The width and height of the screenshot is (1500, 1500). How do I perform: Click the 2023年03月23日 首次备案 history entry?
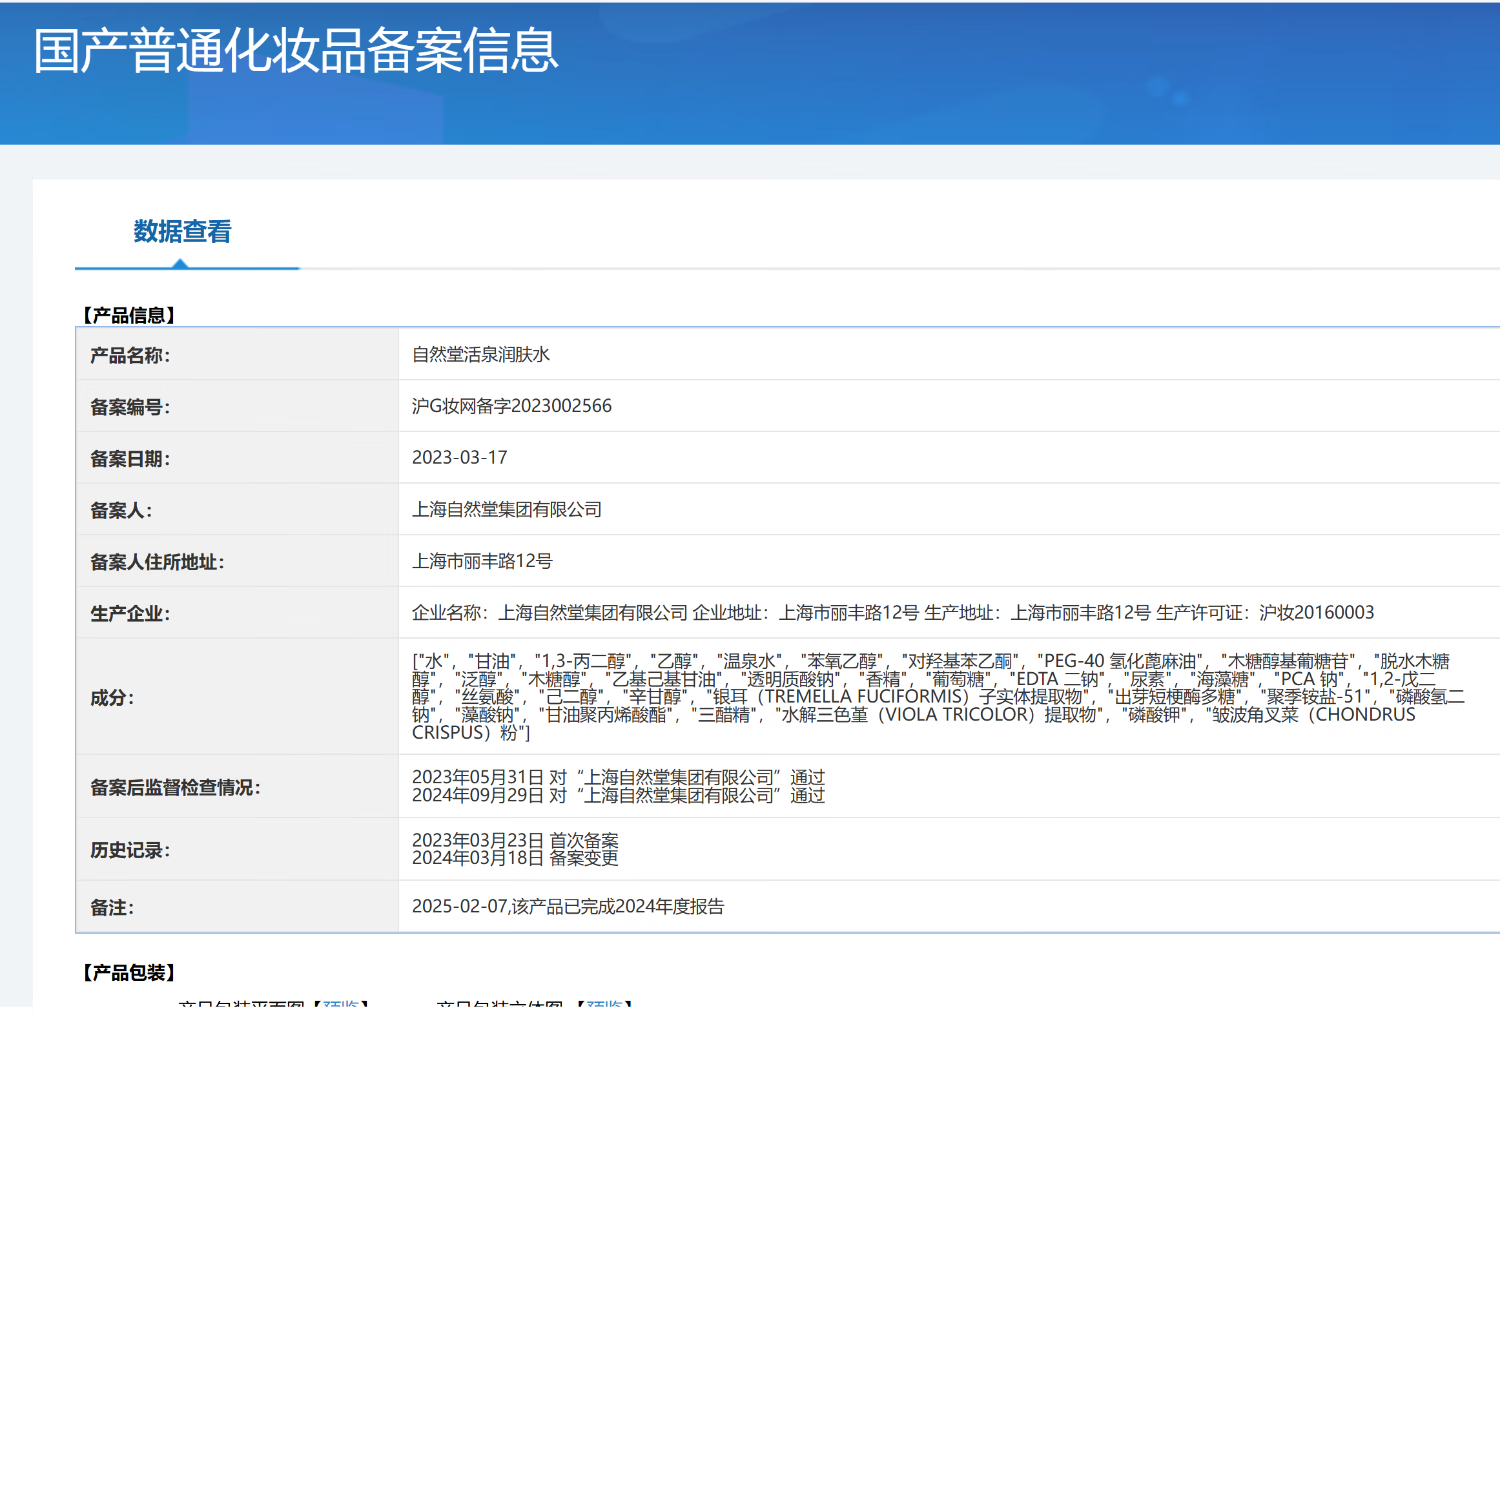[x=515, y=840]
